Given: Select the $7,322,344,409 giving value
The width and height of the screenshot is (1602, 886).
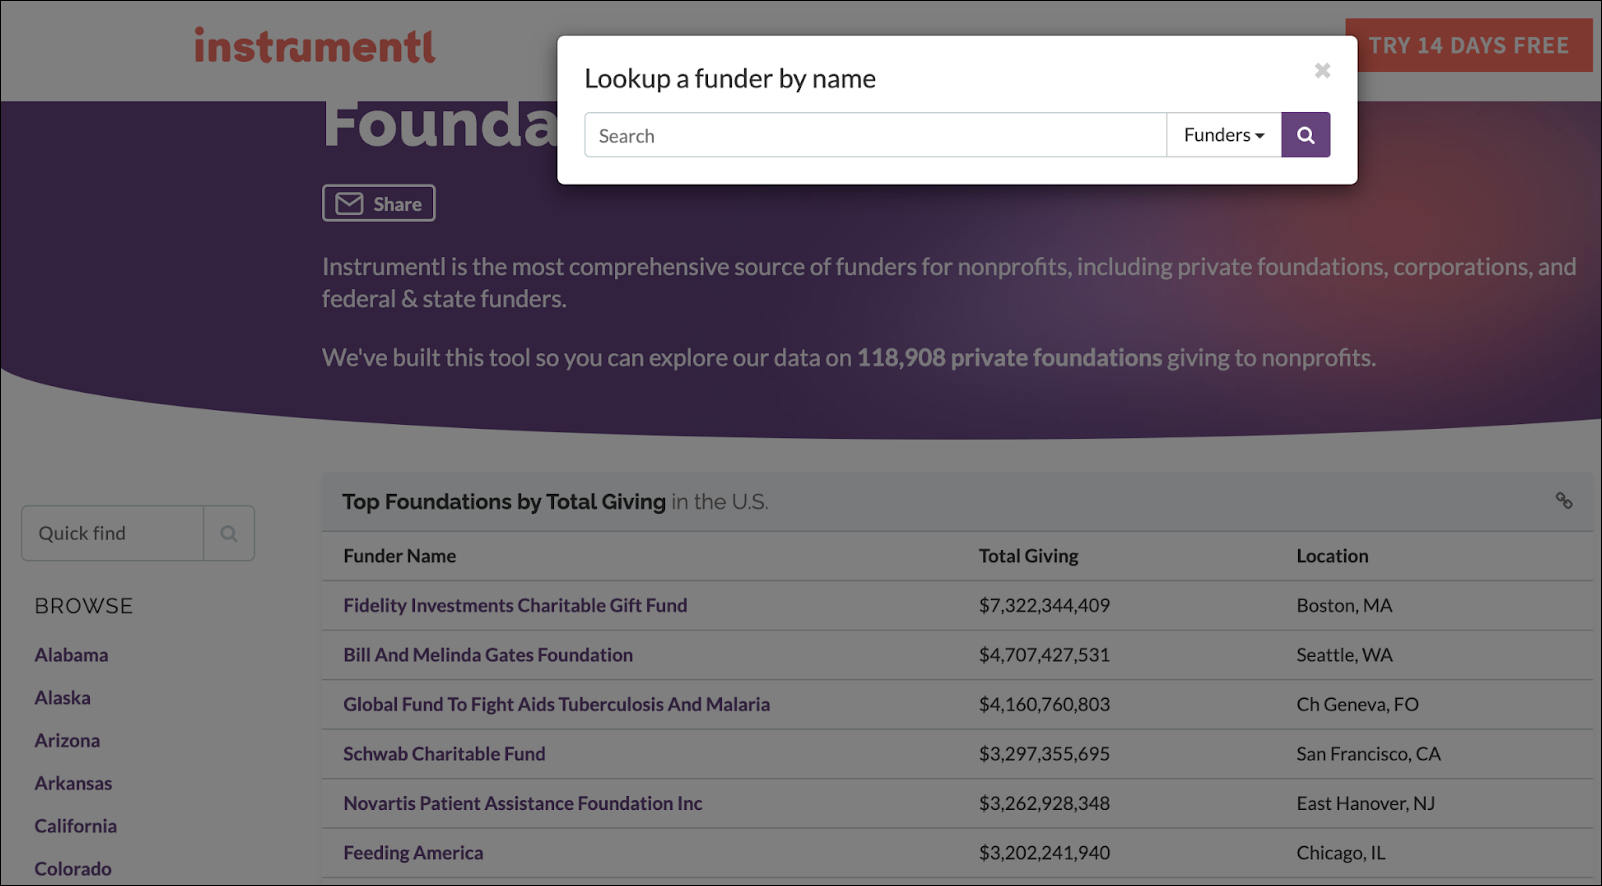Looking at the screenshot, I should coord(1044,605).
